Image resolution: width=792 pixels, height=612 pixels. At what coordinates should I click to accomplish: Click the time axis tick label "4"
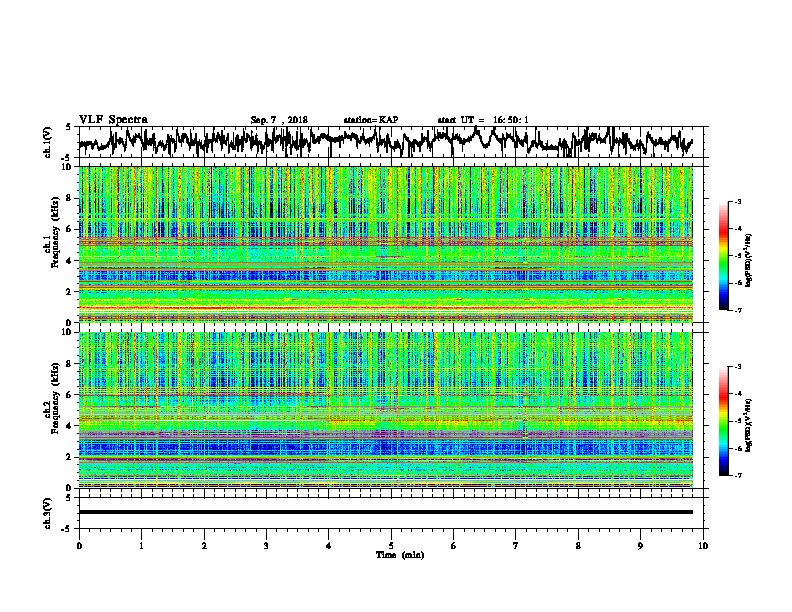329,545
